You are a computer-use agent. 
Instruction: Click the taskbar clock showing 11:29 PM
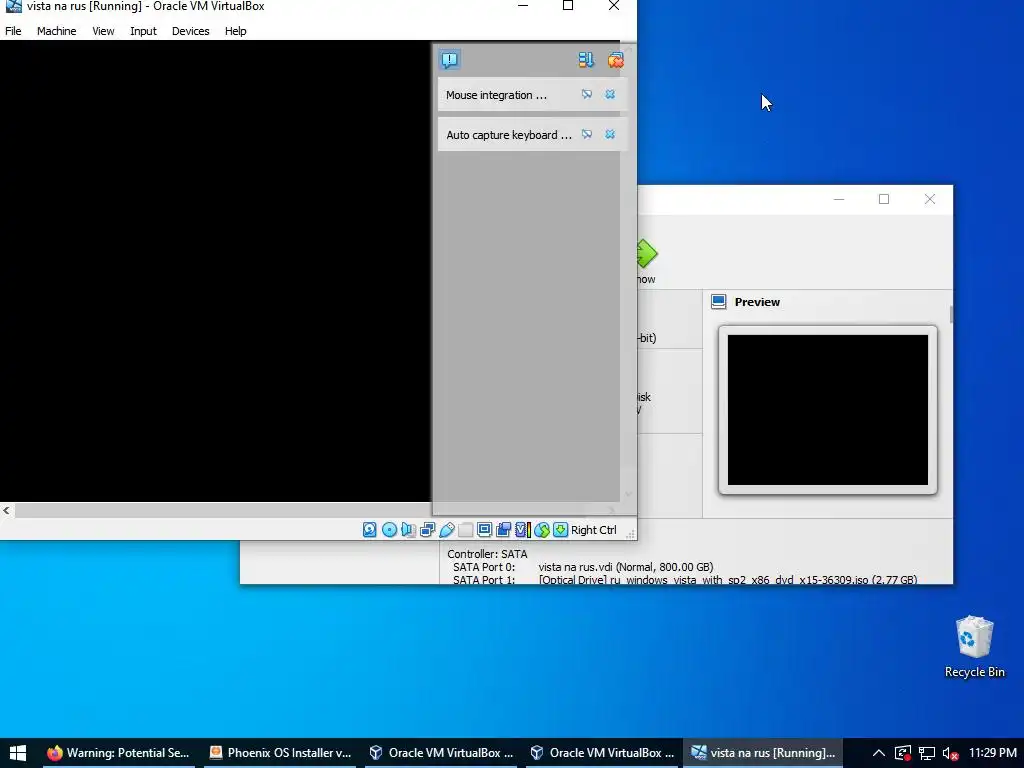coord(993,753)
